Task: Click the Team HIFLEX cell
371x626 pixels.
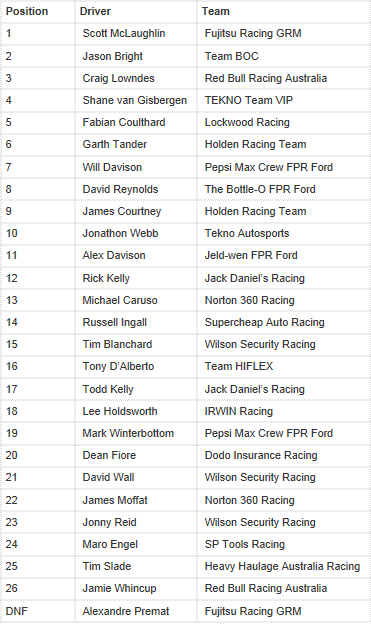Action: [x=283, y=366]
